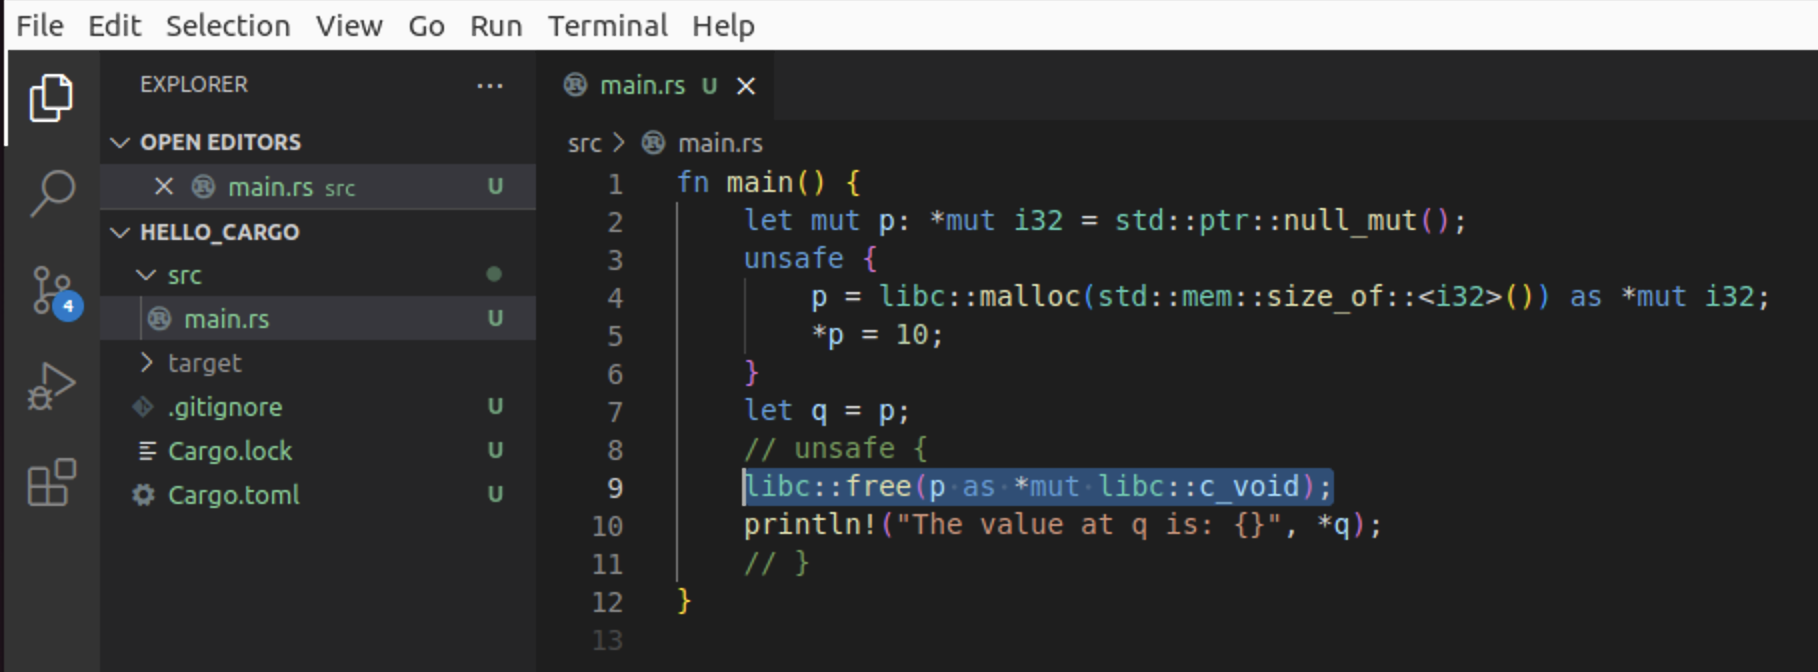The height and width of the screenshot is (672, 1818).
Task: Open the Selection menu
Action: coord(228,26)
